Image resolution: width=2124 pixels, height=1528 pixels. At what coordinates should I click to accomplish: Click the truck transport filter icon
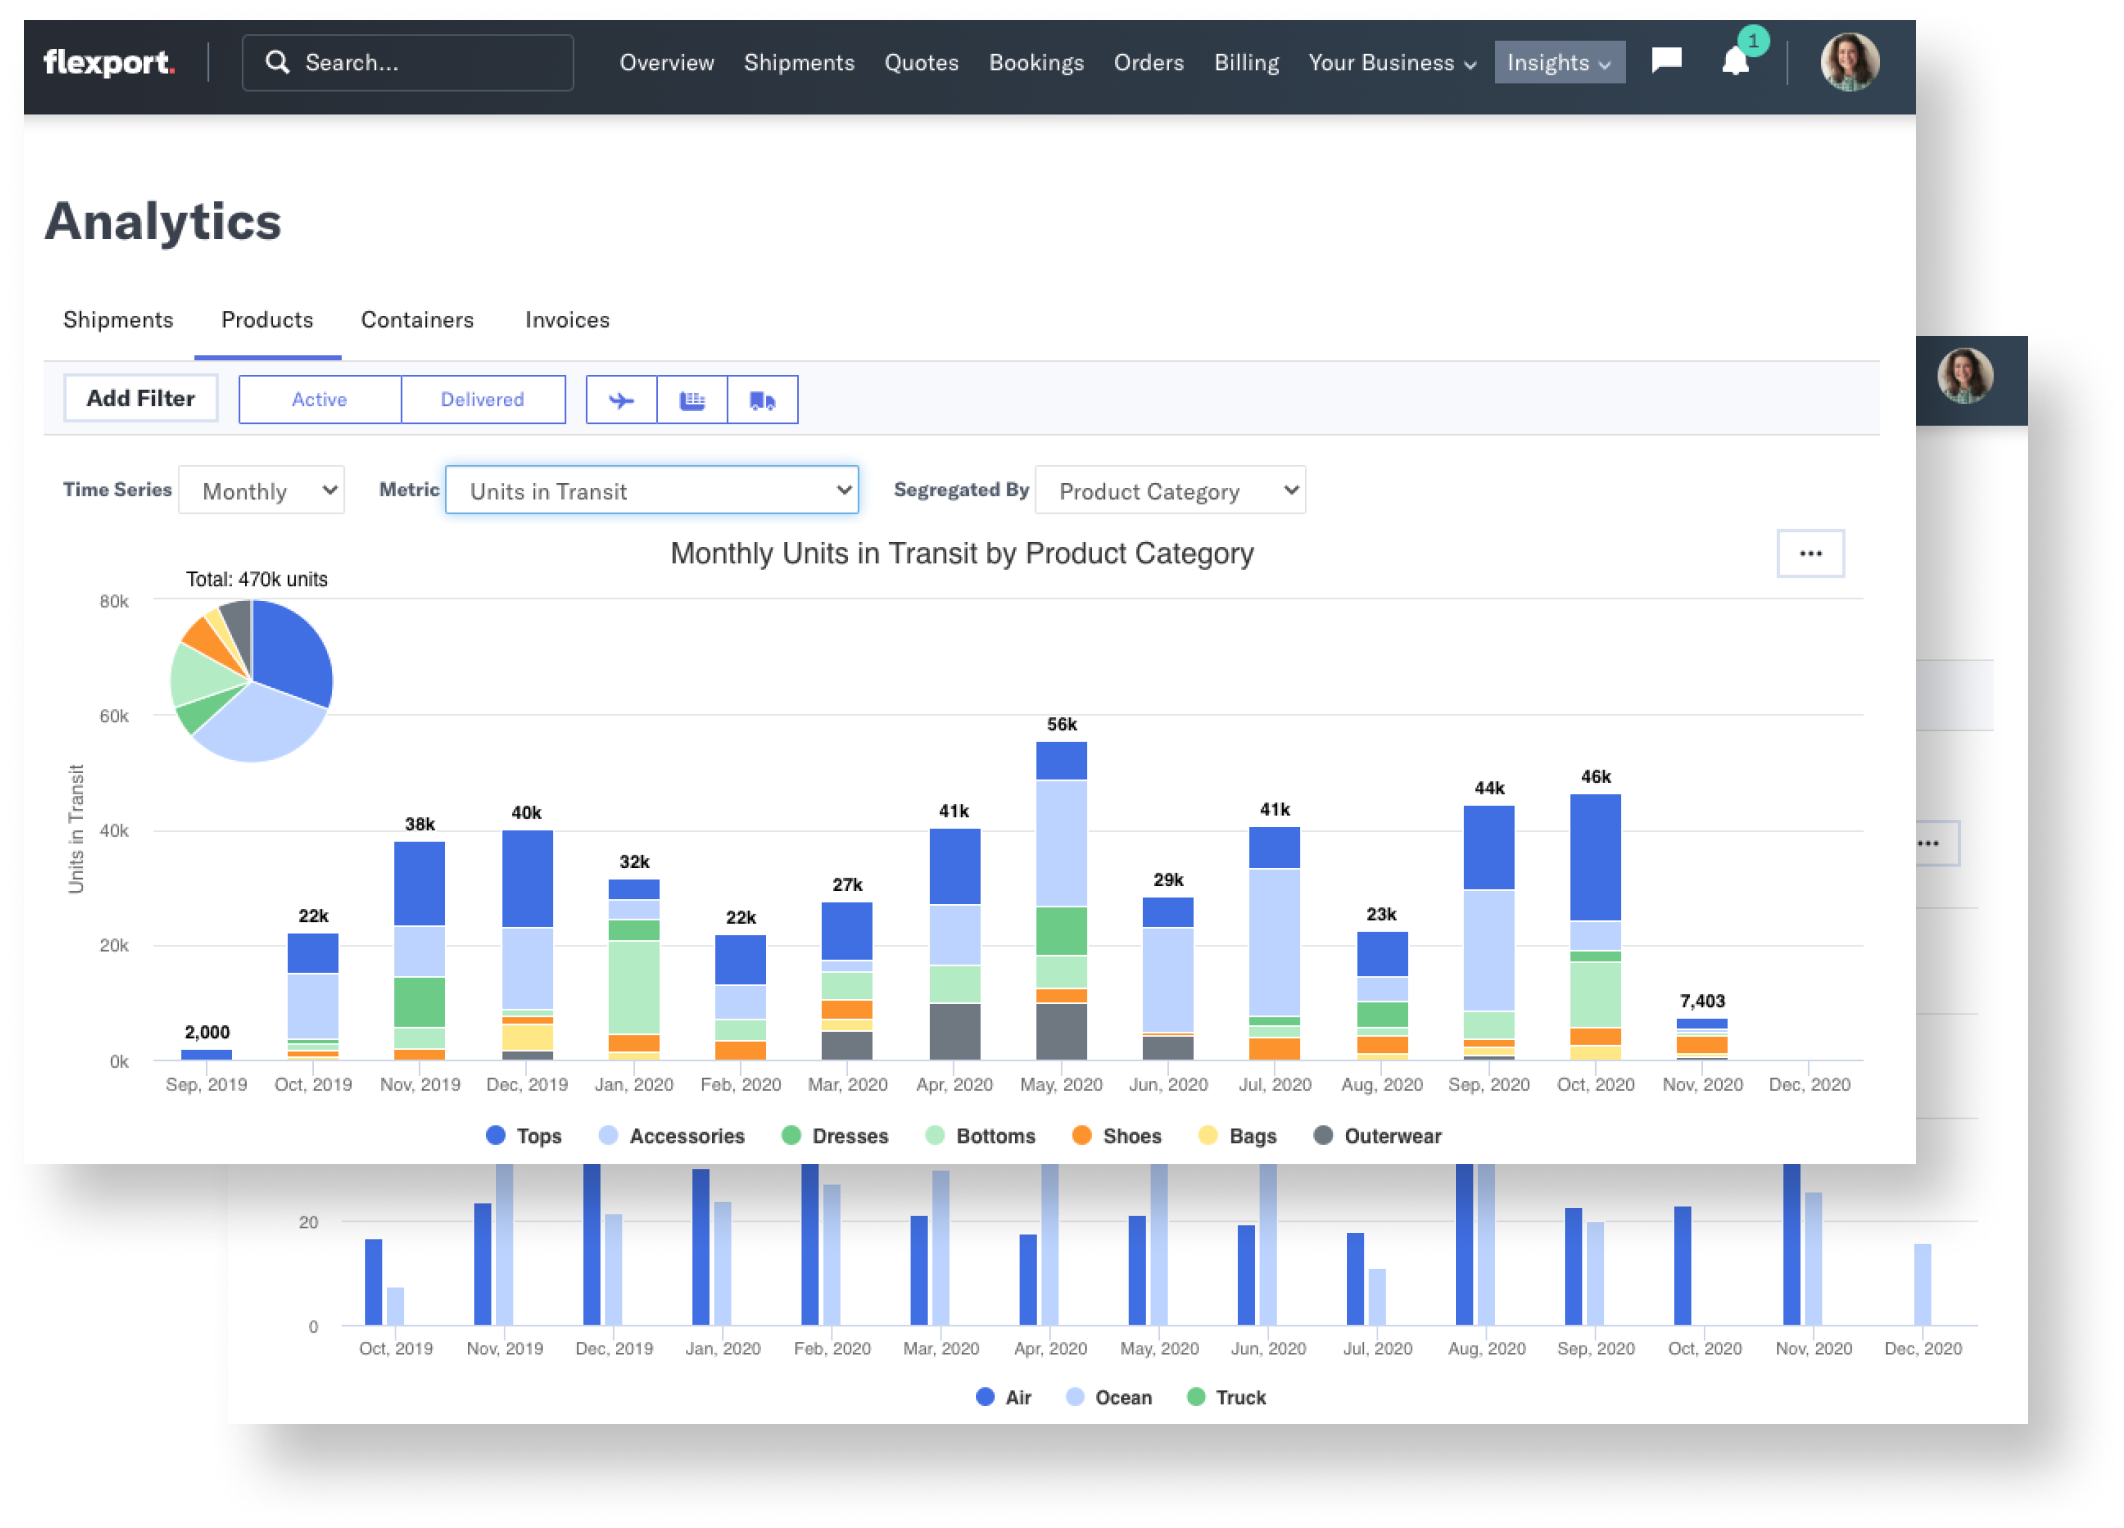[762, 400]
